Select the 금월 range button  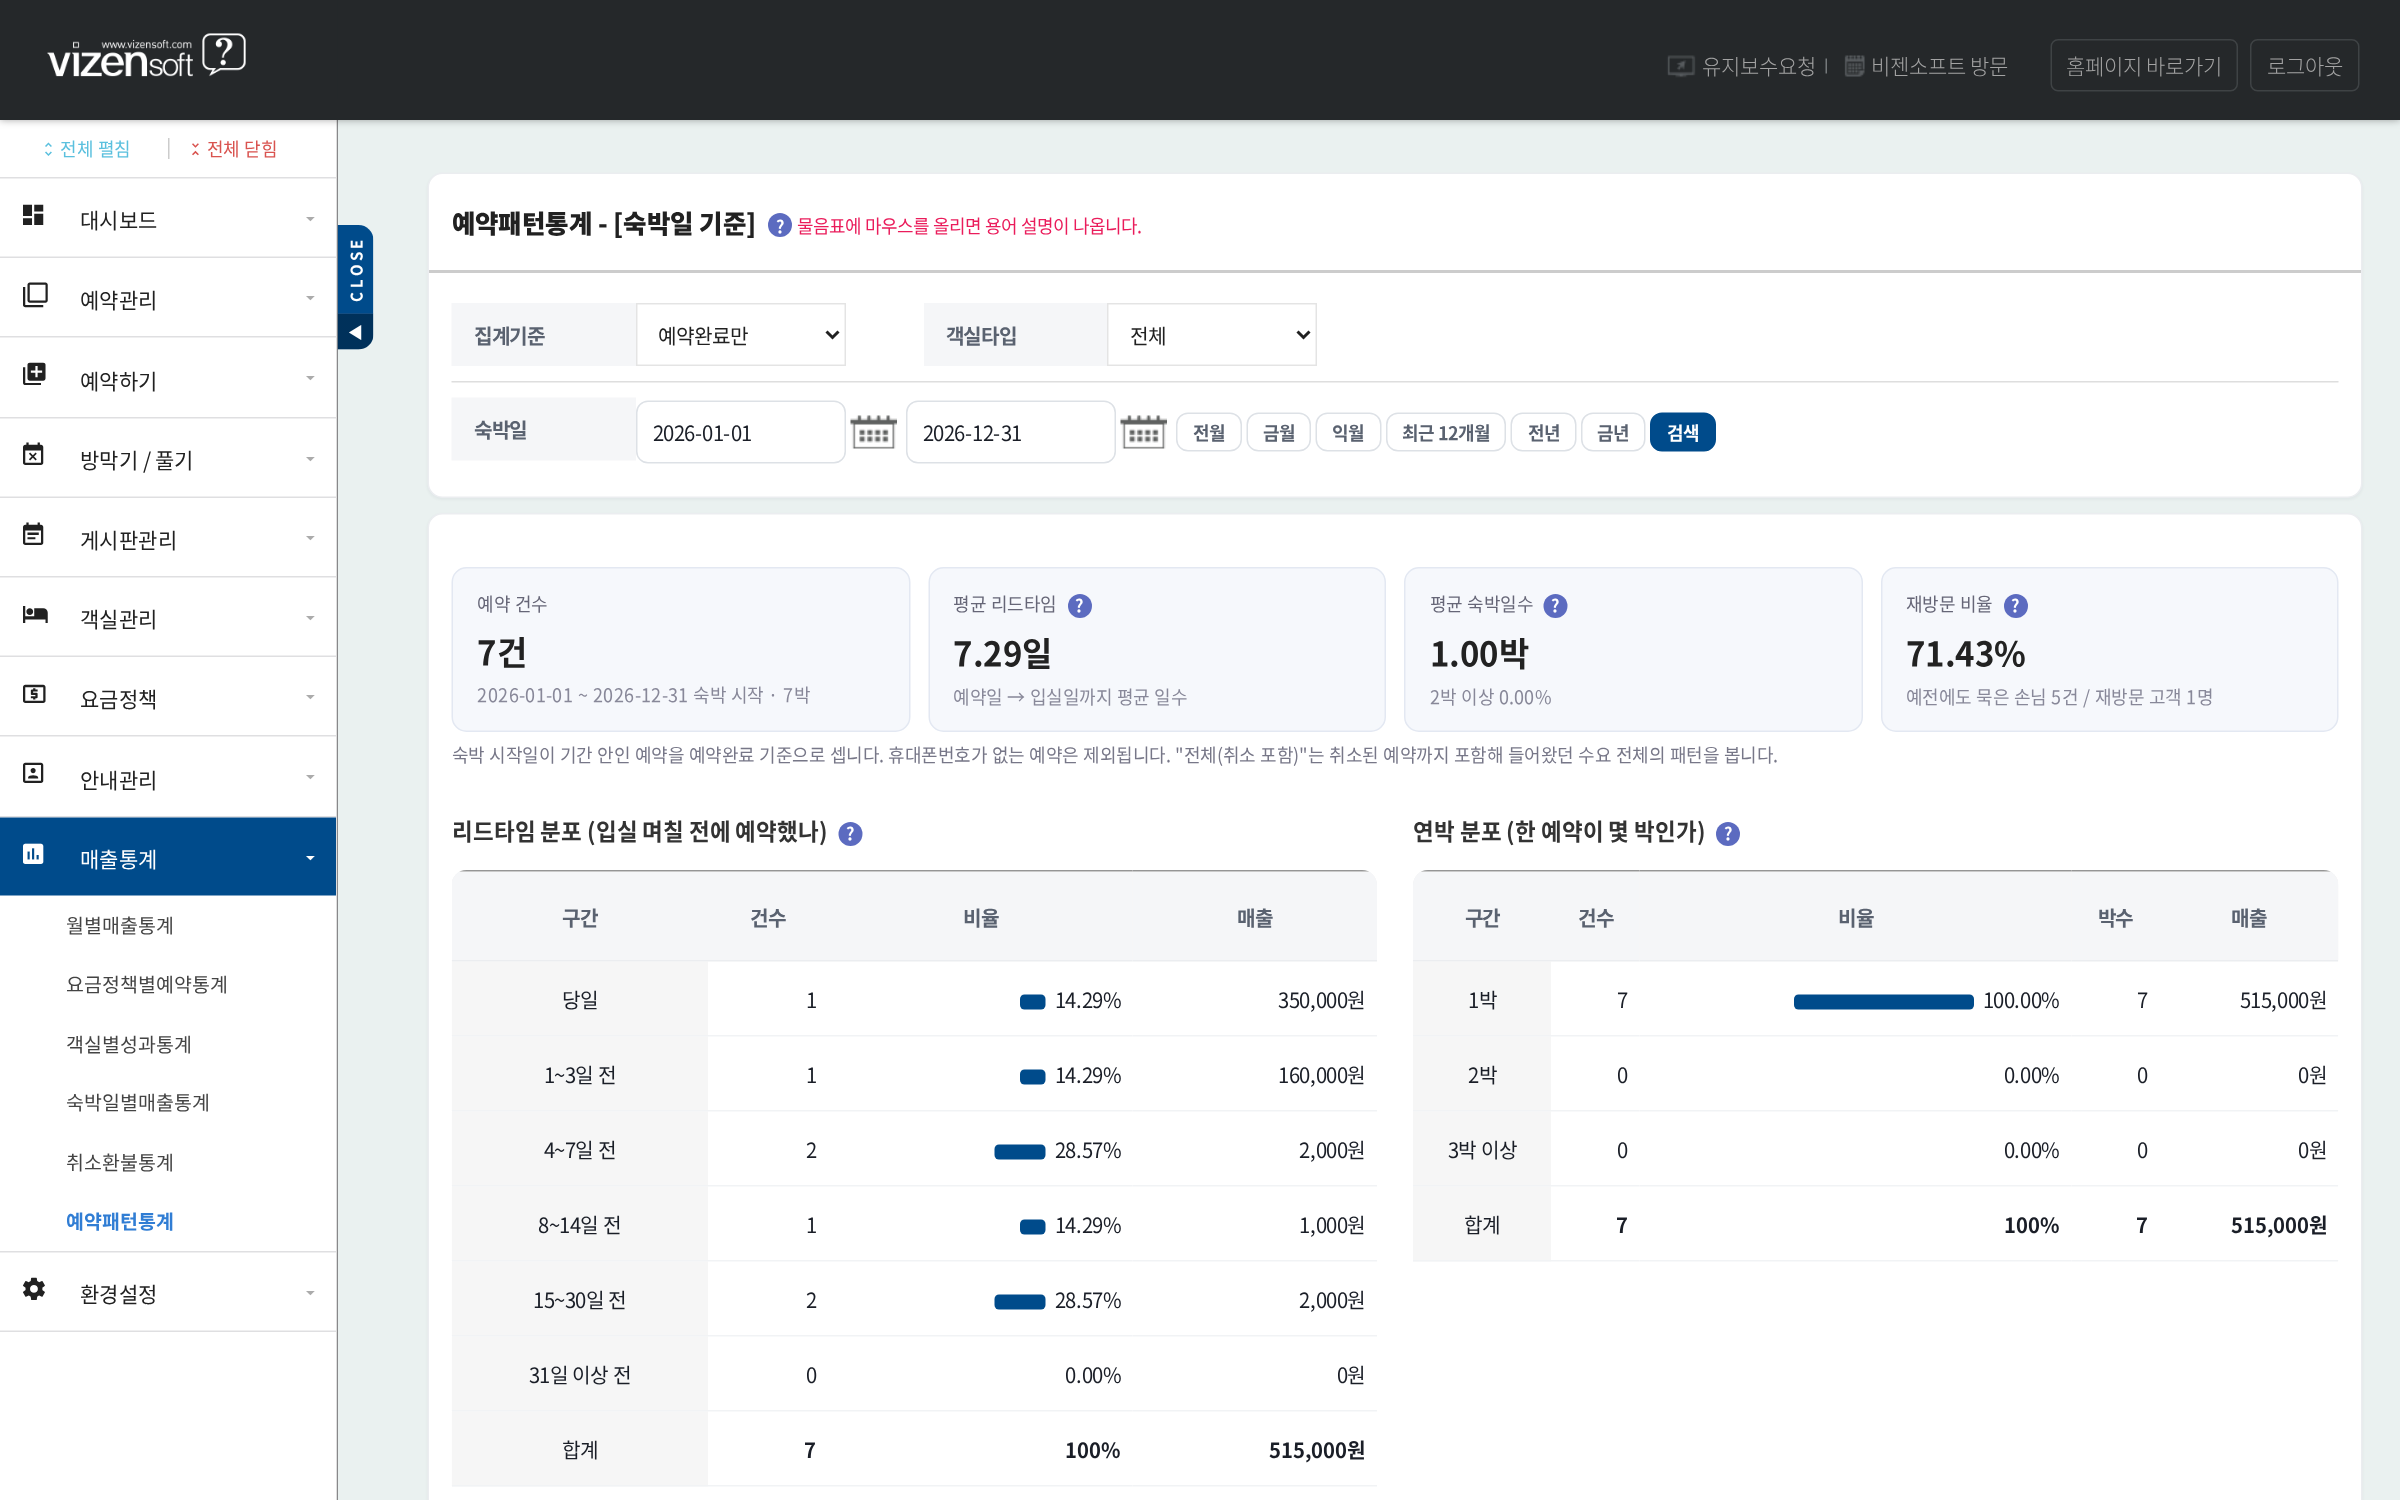click(1278, 432)
